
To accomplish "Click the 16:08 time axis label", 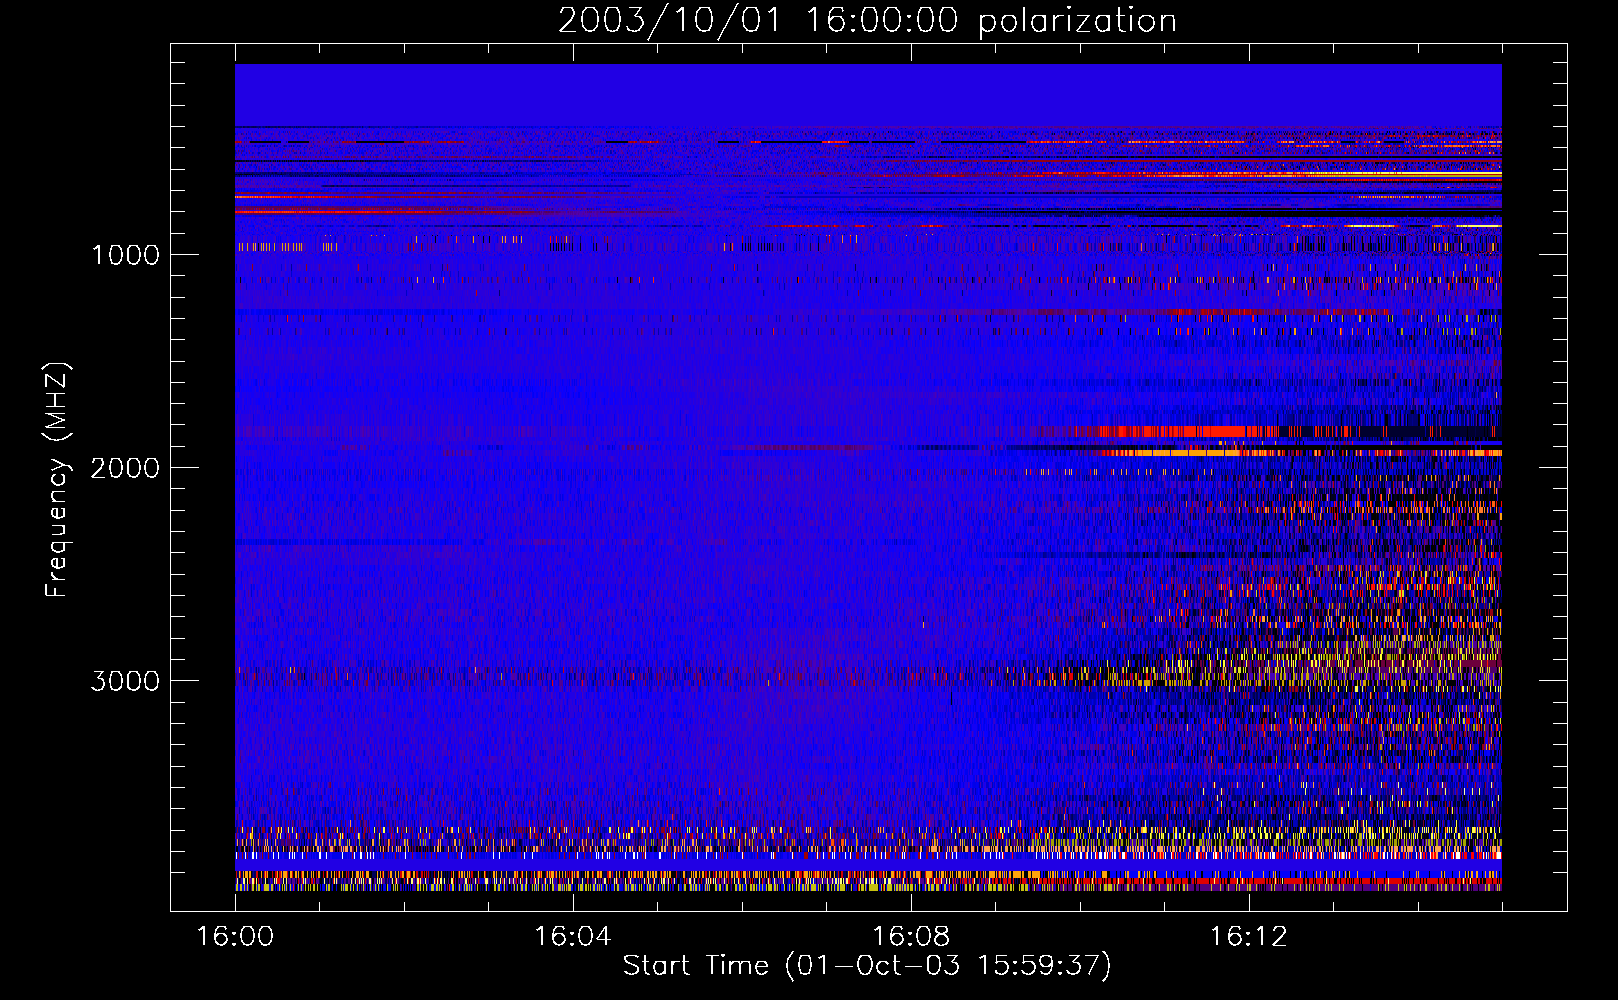I will 910,937.
